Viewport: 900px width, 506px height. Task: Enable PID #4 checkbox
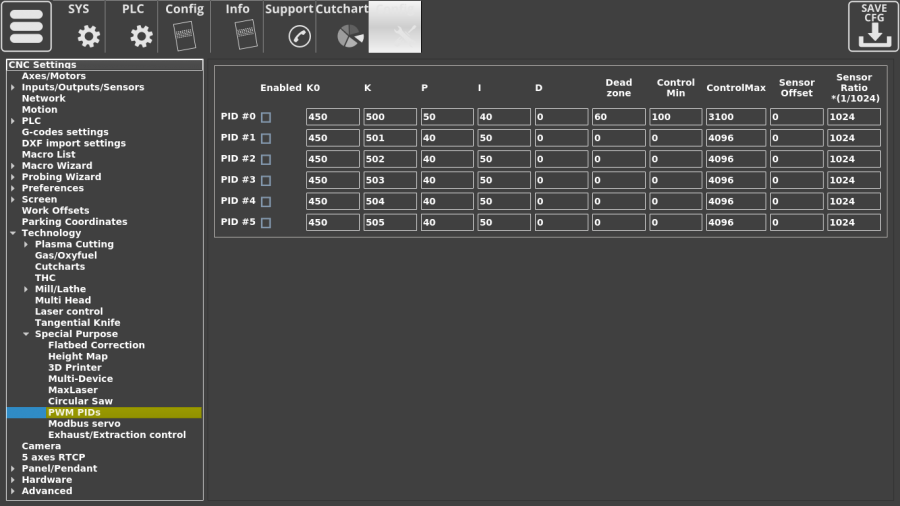click(x=266, y=201)
